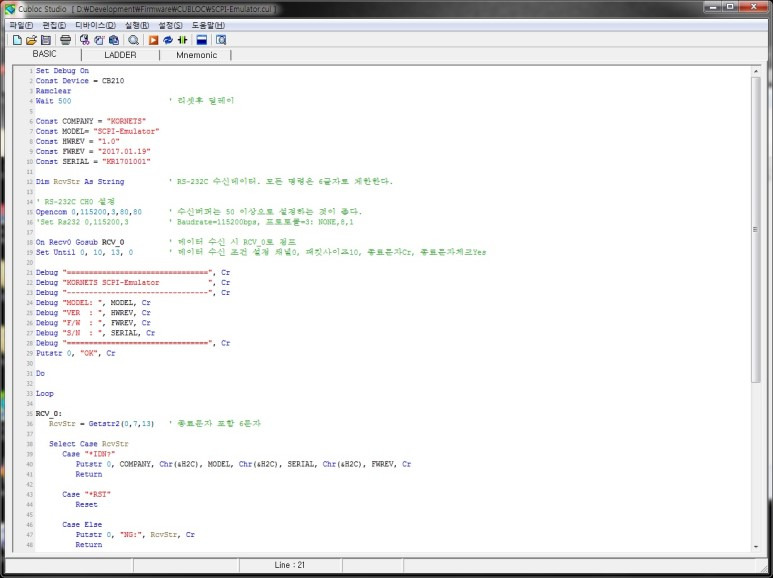Click the "2017.01.19" FWREV string
The width and height of the screenshot is (773, 578).
[x=124, y=151]
